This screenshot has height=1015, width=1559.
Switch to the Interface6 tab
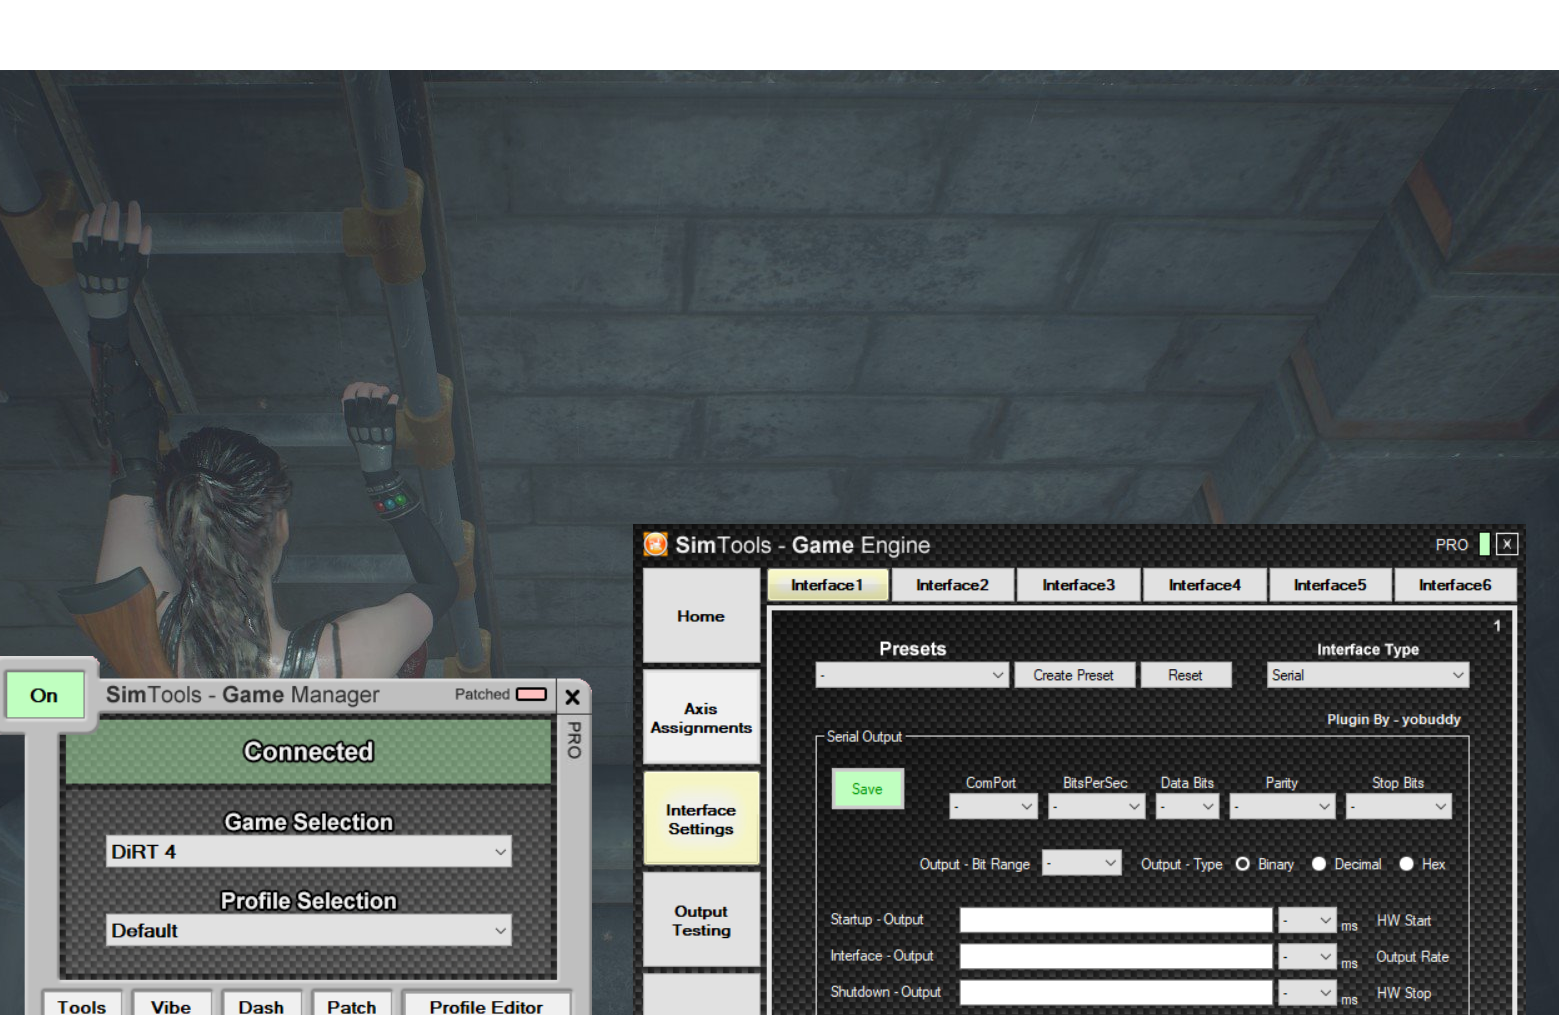click(x=1455, y=585)
